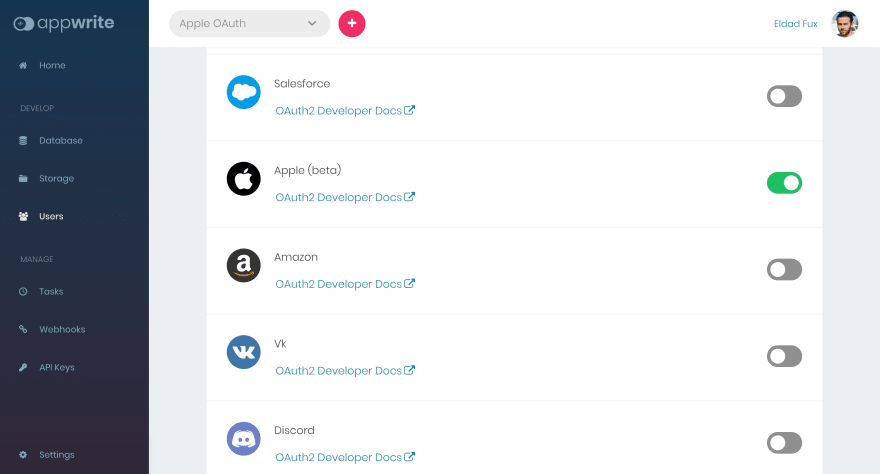Click the Database stack icon

[x=23, y=141]
